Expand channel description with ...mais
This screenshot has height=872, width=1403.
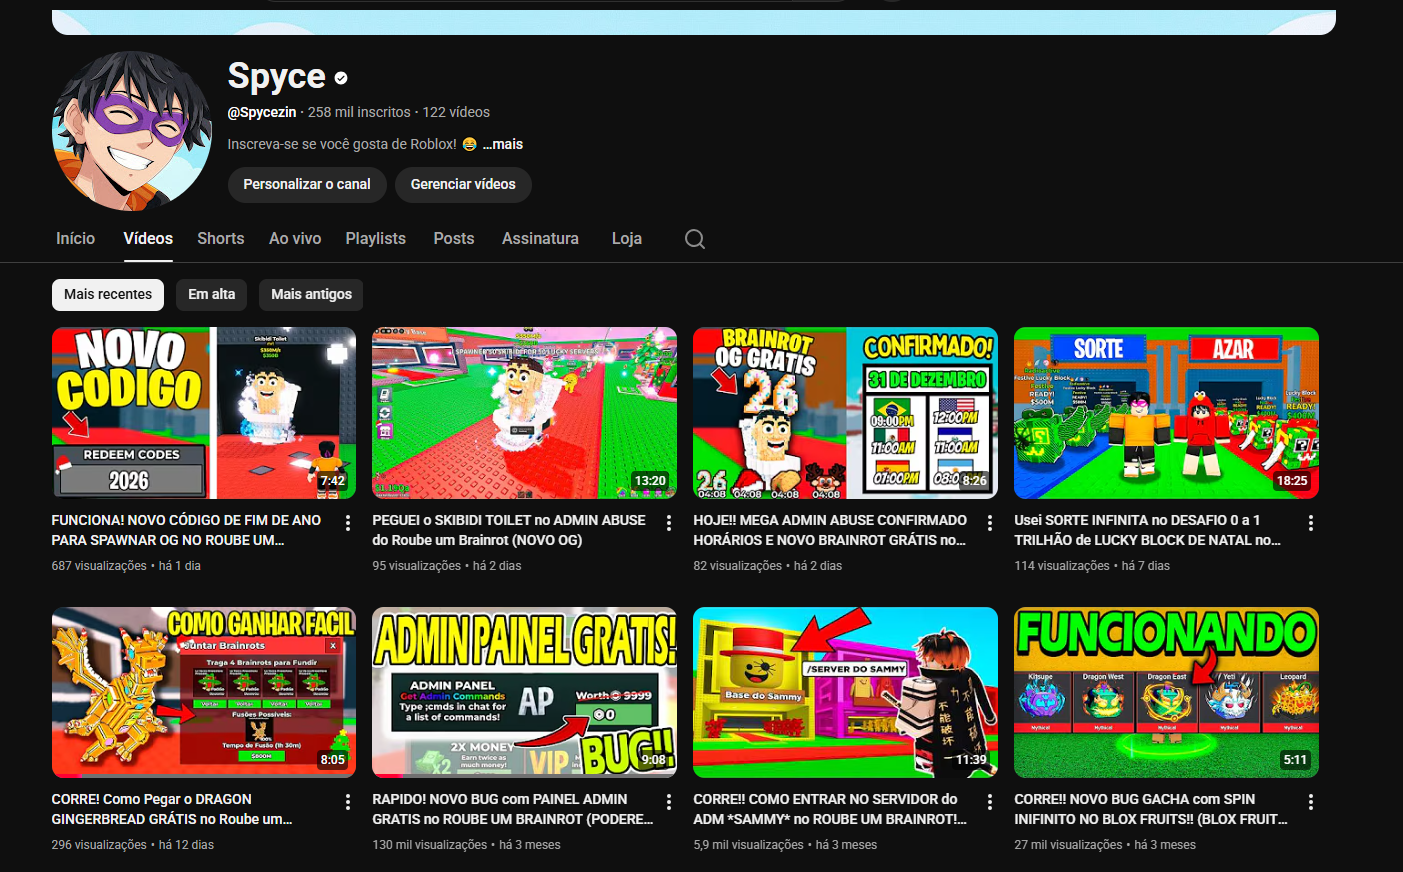pos(503,144)
